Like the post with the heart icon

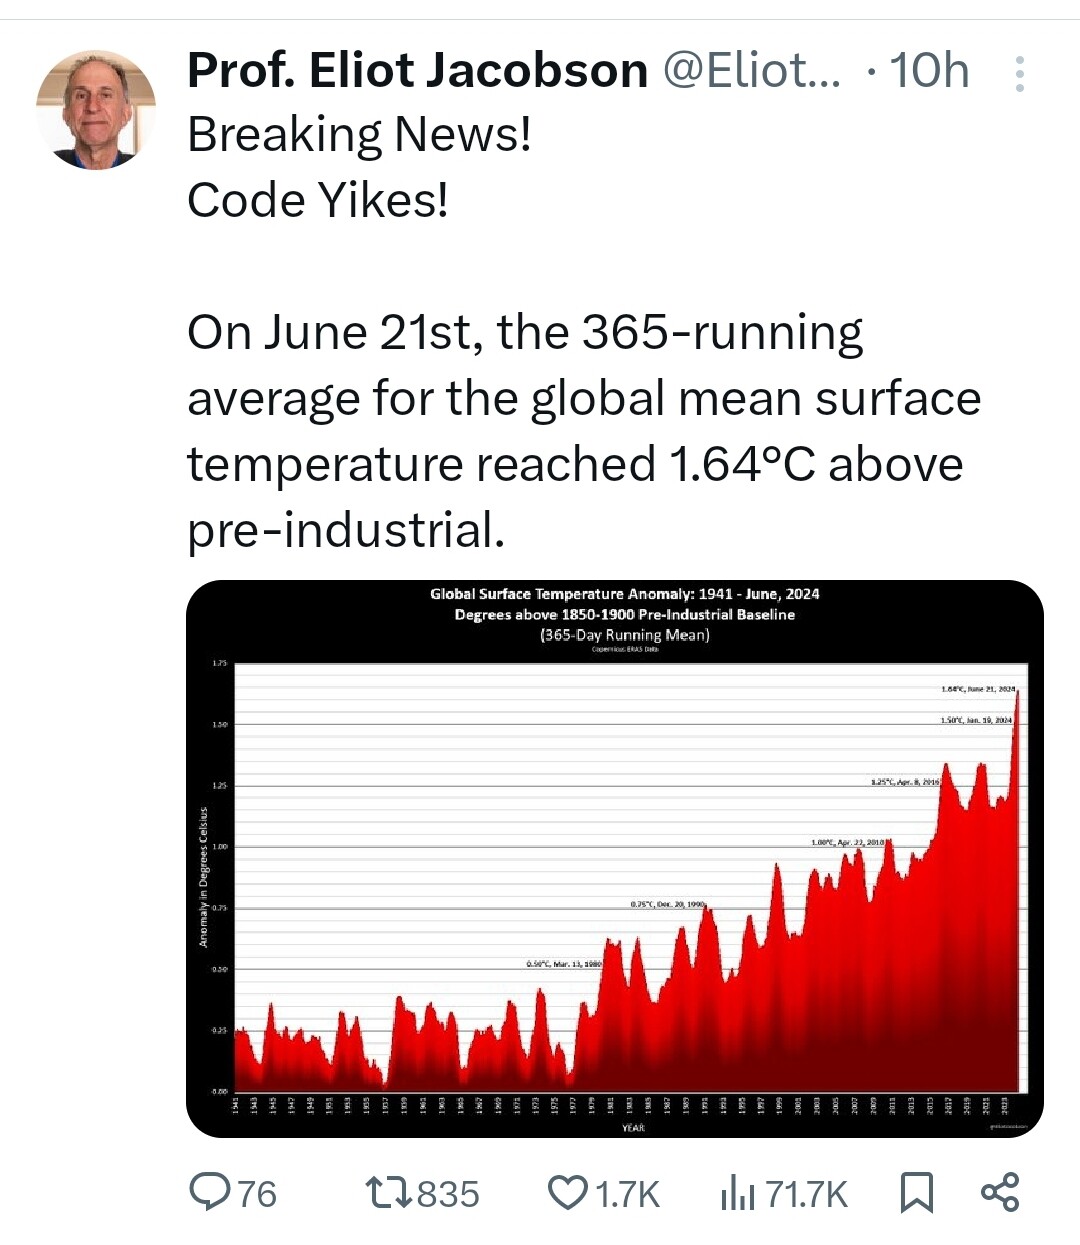pos(568,1193)
